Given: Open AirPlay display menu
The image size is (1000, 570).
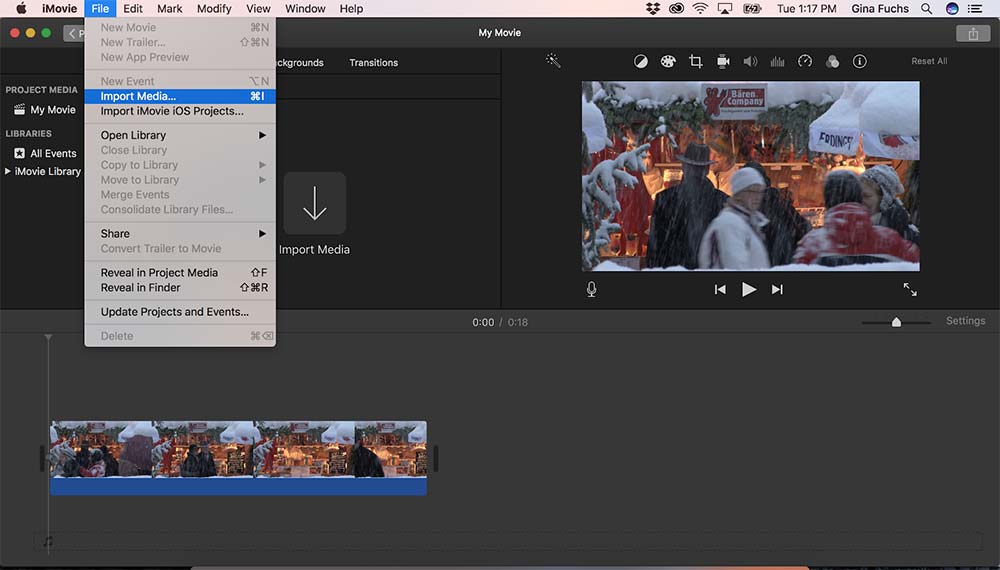Looking at the screenshot, I should (725, 8).
